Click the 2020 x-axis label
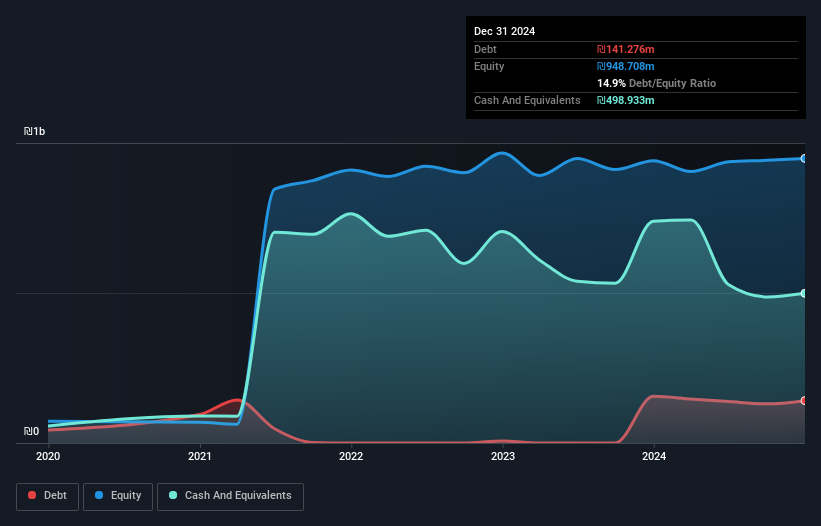 coord(48,456)
